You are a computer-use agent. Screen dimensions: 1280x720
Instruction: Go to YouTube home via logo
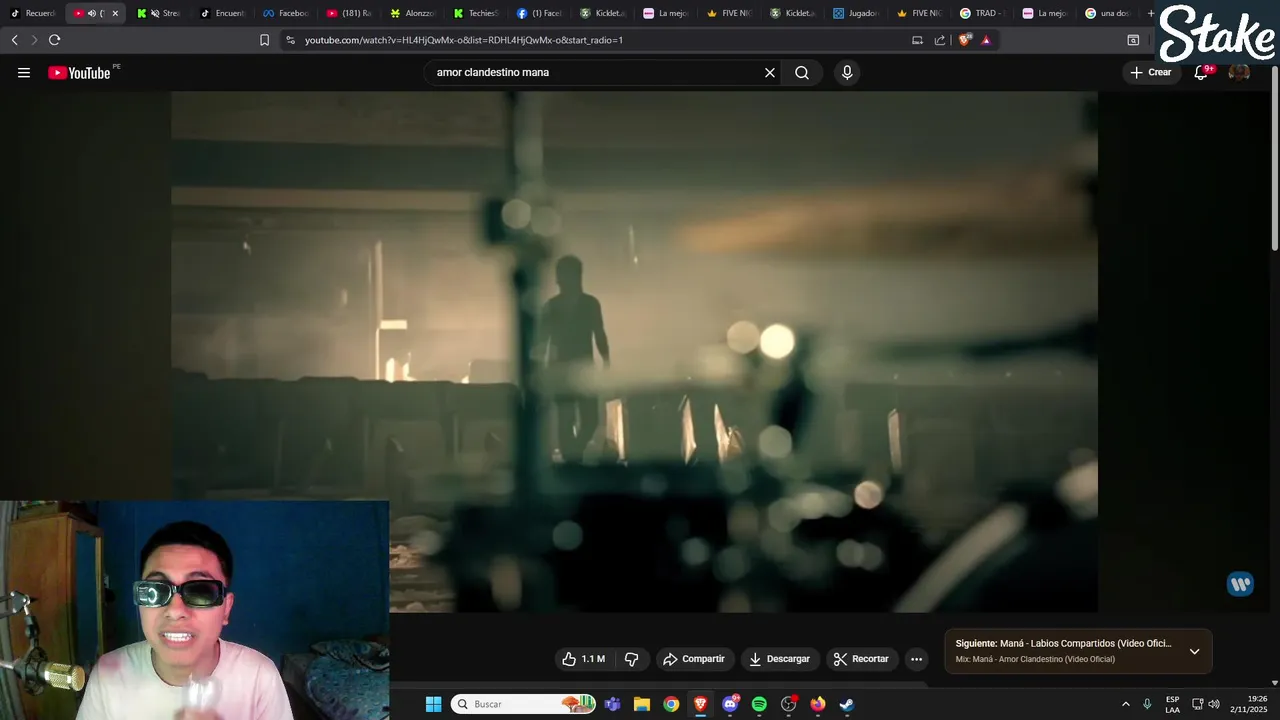pyautogui.click(x=79, y=72)
